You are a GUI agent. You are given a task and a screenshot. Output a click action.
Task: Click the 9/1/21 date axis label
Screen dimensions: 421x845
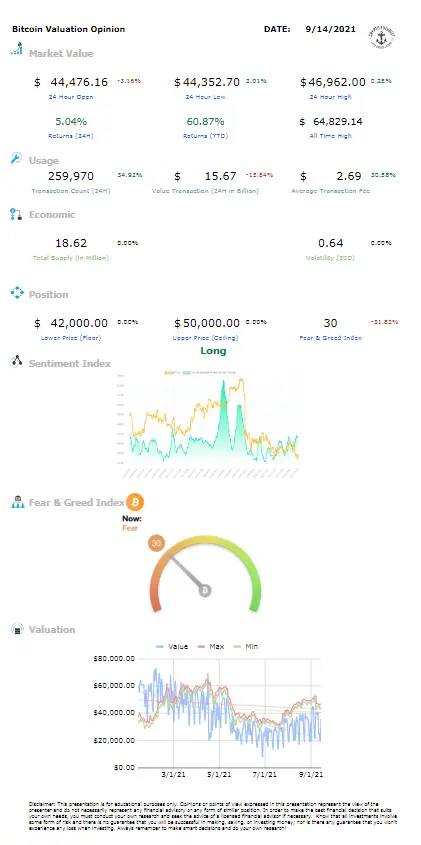point(312,775)
